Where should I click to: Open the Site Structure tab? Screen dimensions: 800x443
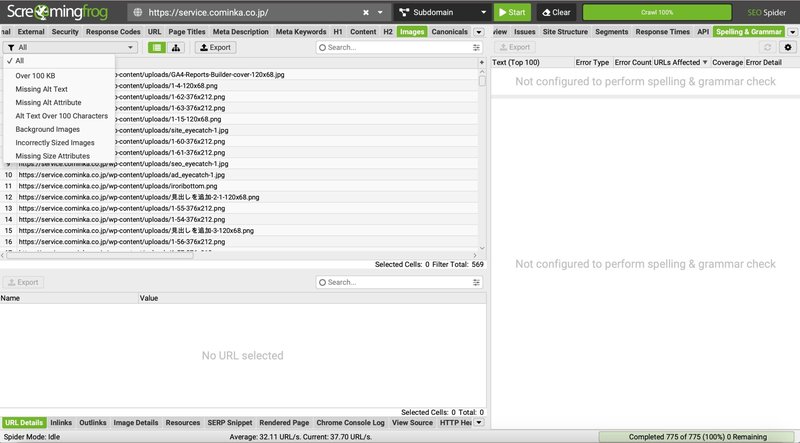565,32
